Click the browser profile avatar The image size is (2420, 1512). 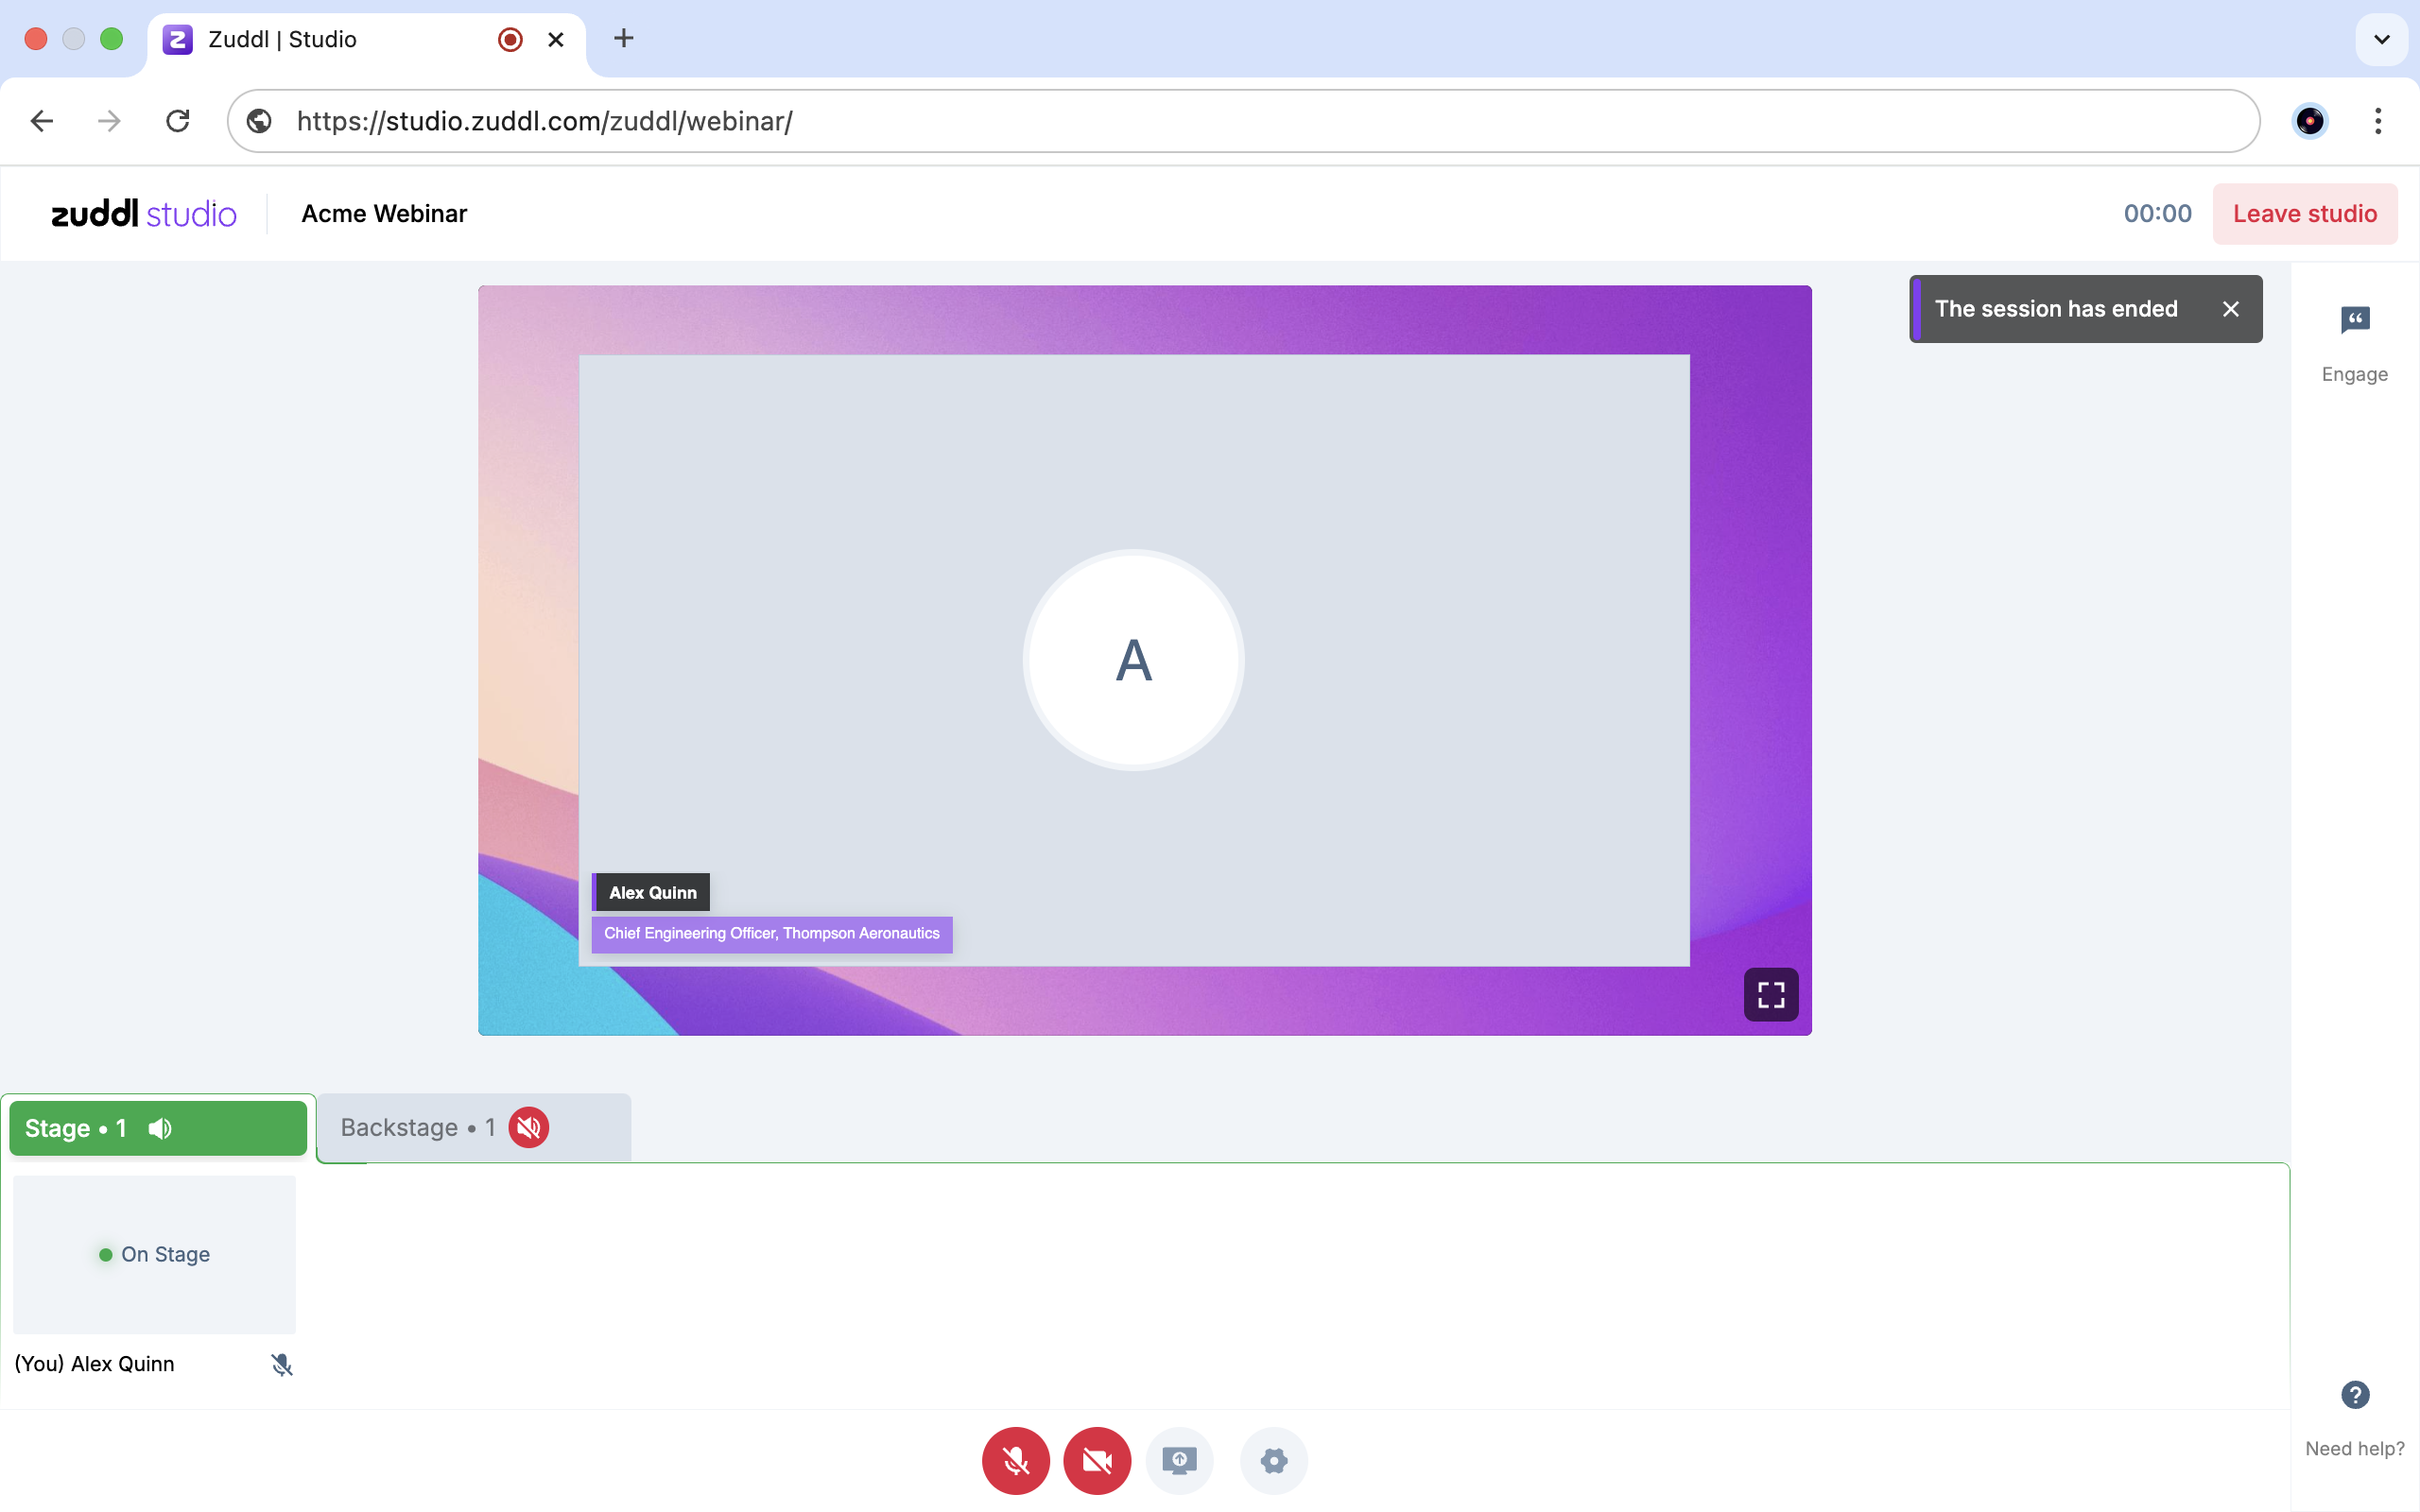(x=2309, y=121)
